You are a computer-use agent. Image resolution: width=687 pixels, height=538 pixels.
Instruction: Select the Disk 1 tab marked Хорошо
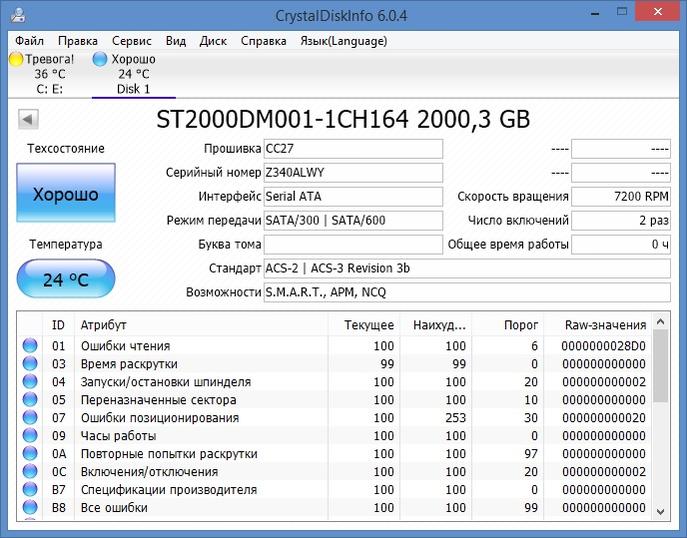tap(133, 74)
